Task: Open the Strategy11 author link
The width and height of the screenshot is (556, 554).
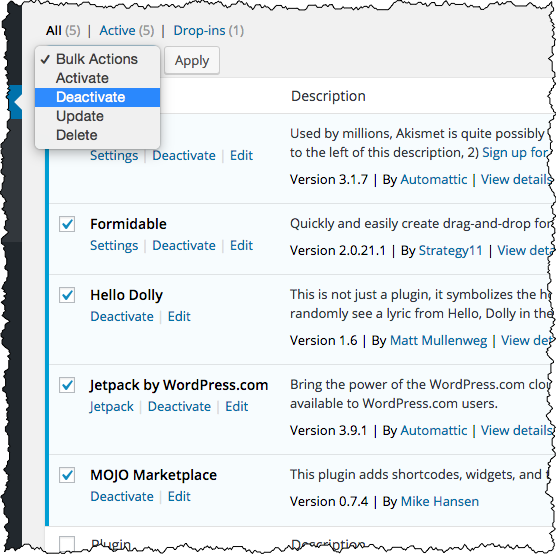Action: click(x=451, y=251)
